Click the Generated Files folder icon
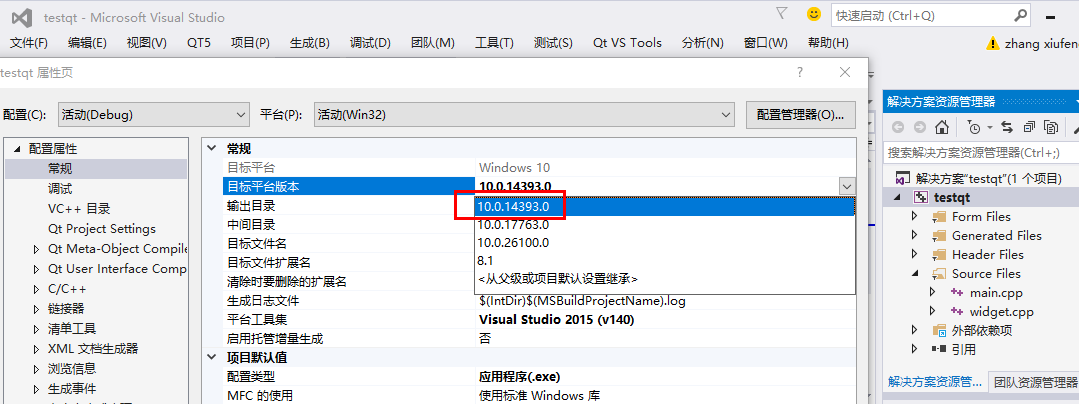This screenshot has height=404, width=1079. (939, 236)
